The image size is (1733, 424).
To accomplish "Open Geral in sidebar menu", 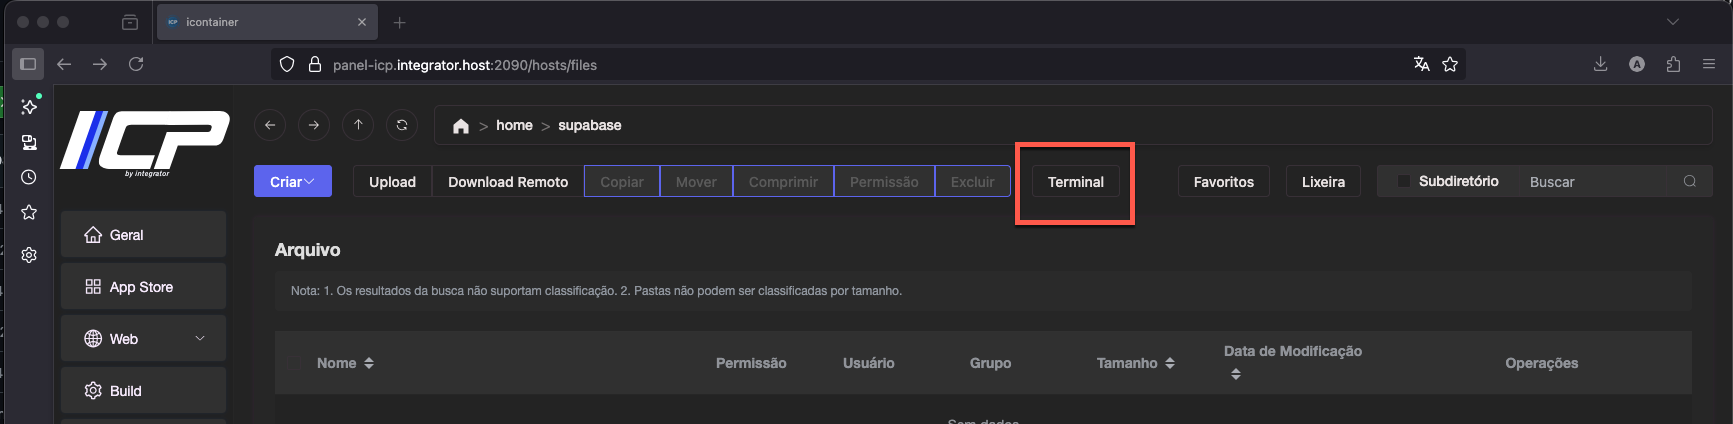I will click(143, 234).
